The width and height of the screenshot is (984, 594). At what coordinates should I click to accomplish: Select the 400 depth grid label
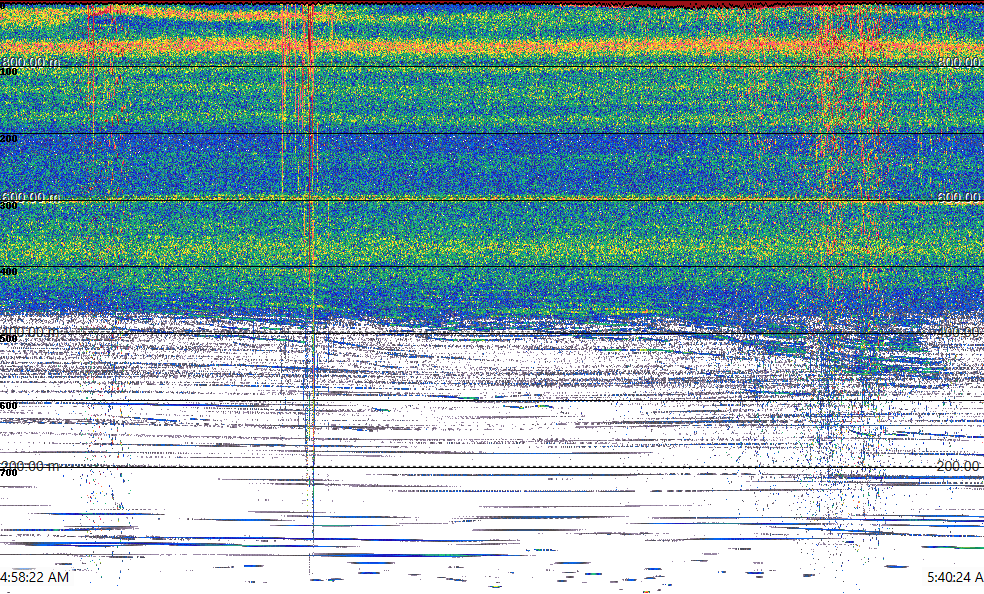[9, 272]
